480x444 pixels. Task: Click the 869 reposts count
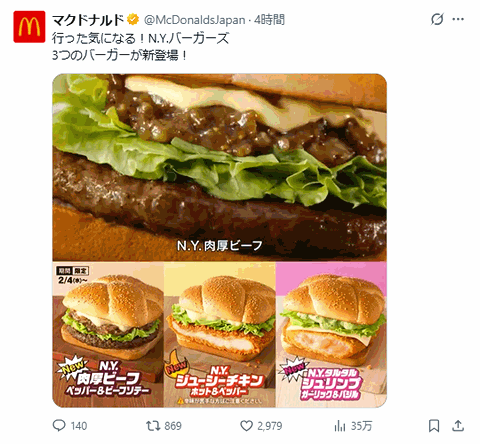[173, 426]
